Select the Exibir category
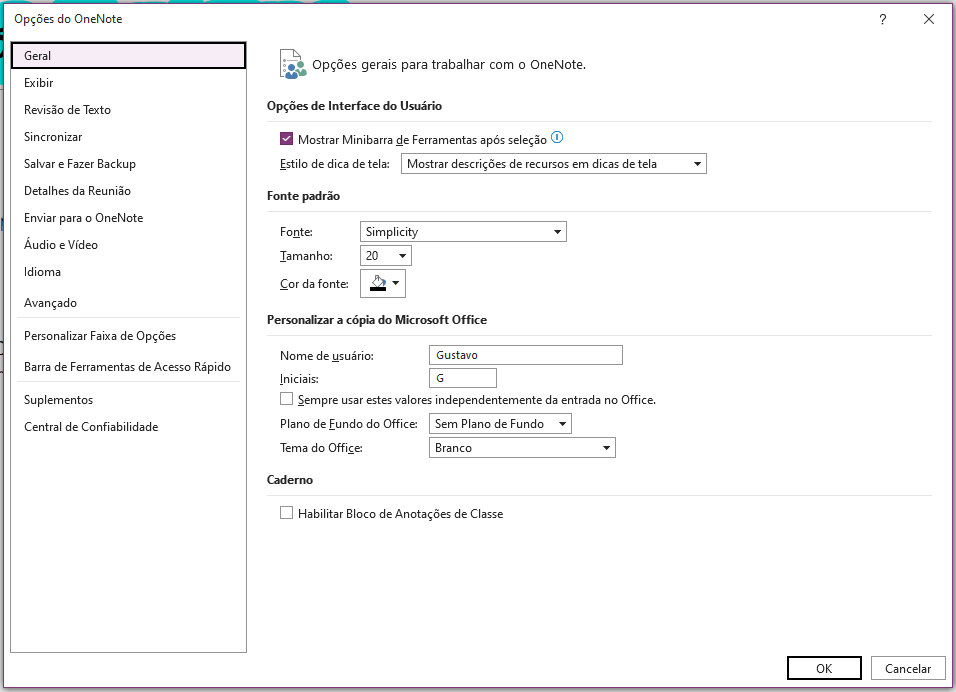The width and height of the screenshot is (956, 692). [x=129, y=82]
